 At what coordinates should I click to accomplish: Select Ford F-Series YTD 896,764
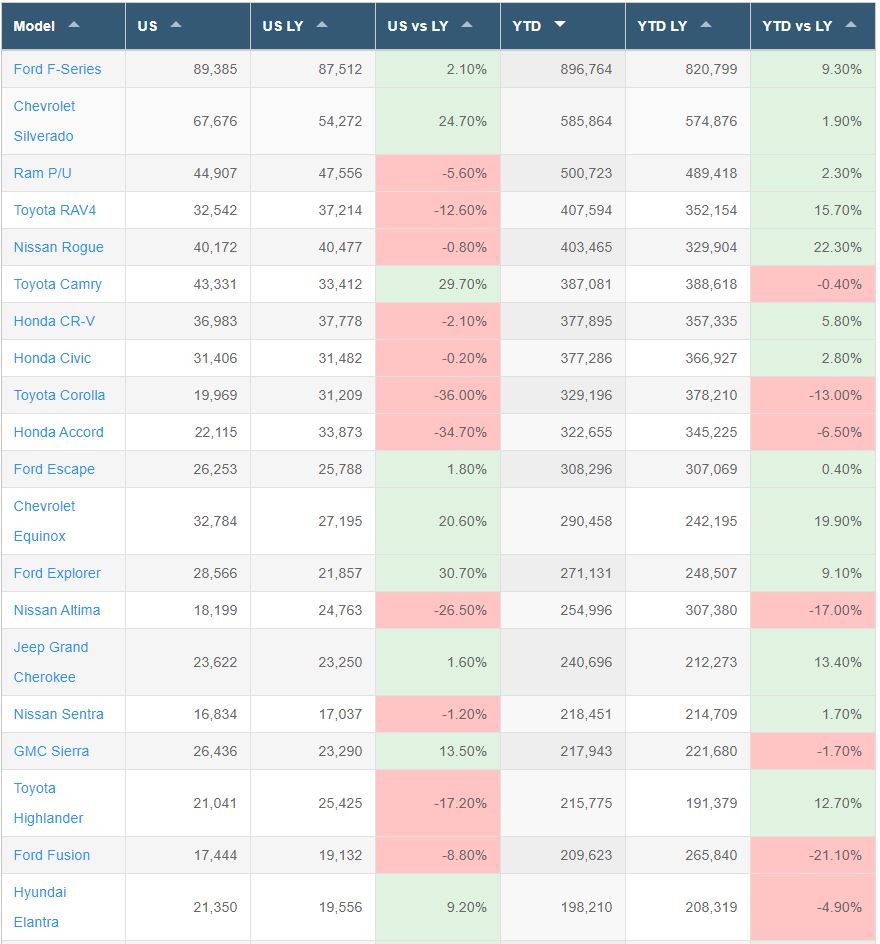click(x=586, y=69)
